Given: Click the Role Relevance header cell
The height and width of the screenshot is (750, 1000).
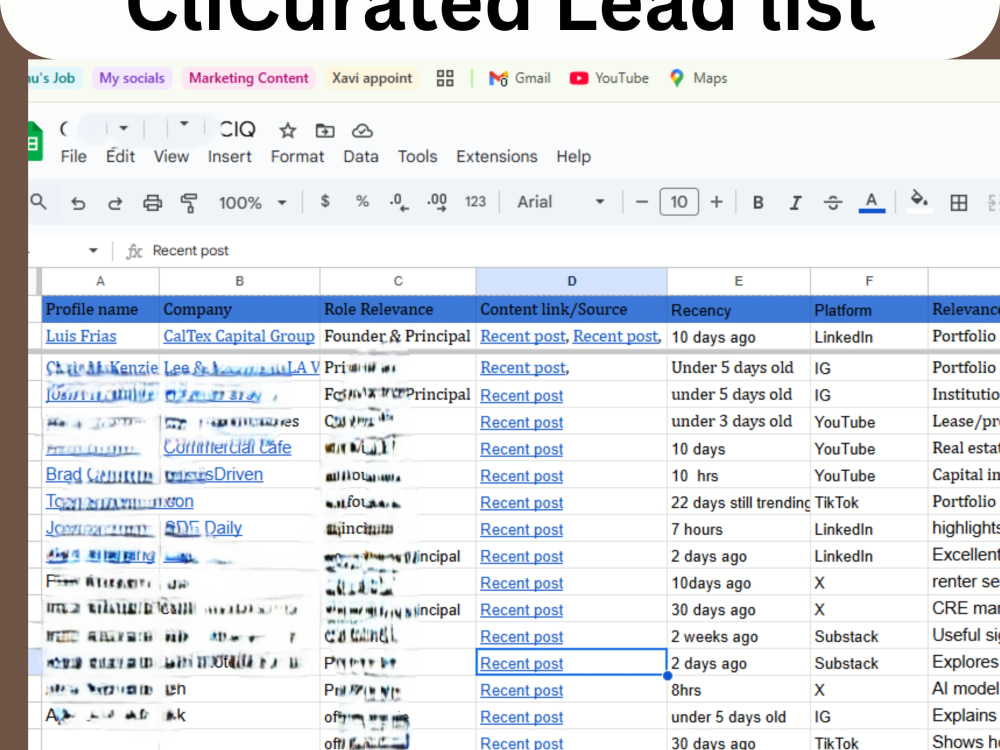Looking at the screenshot, I should [398, 309].
